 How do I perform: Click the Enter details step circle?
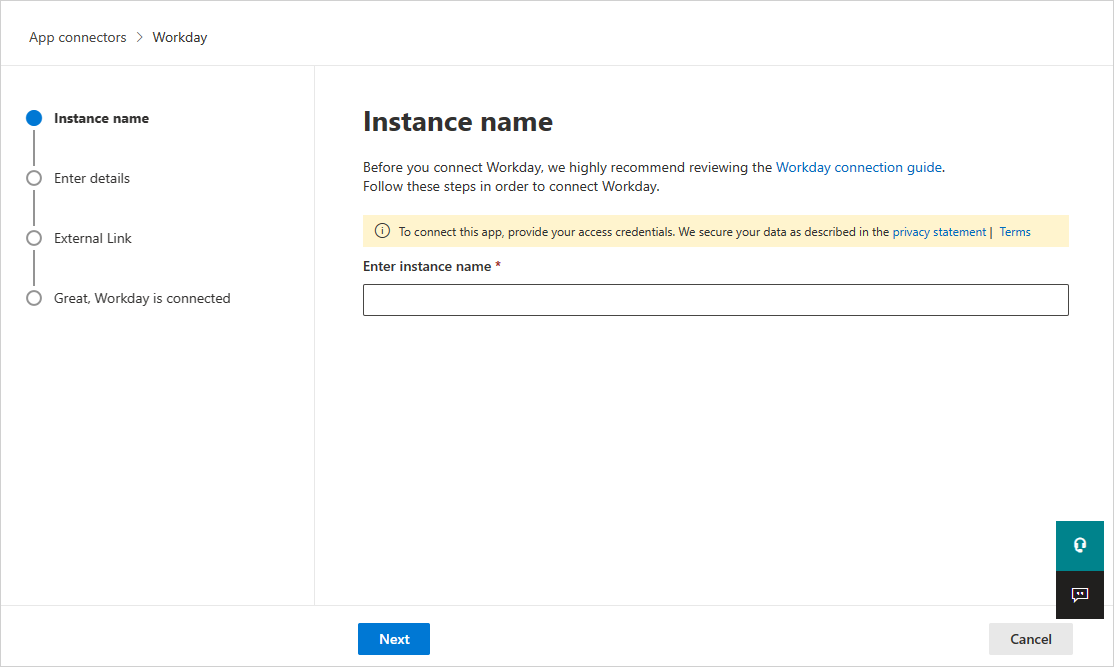(34, 177)
